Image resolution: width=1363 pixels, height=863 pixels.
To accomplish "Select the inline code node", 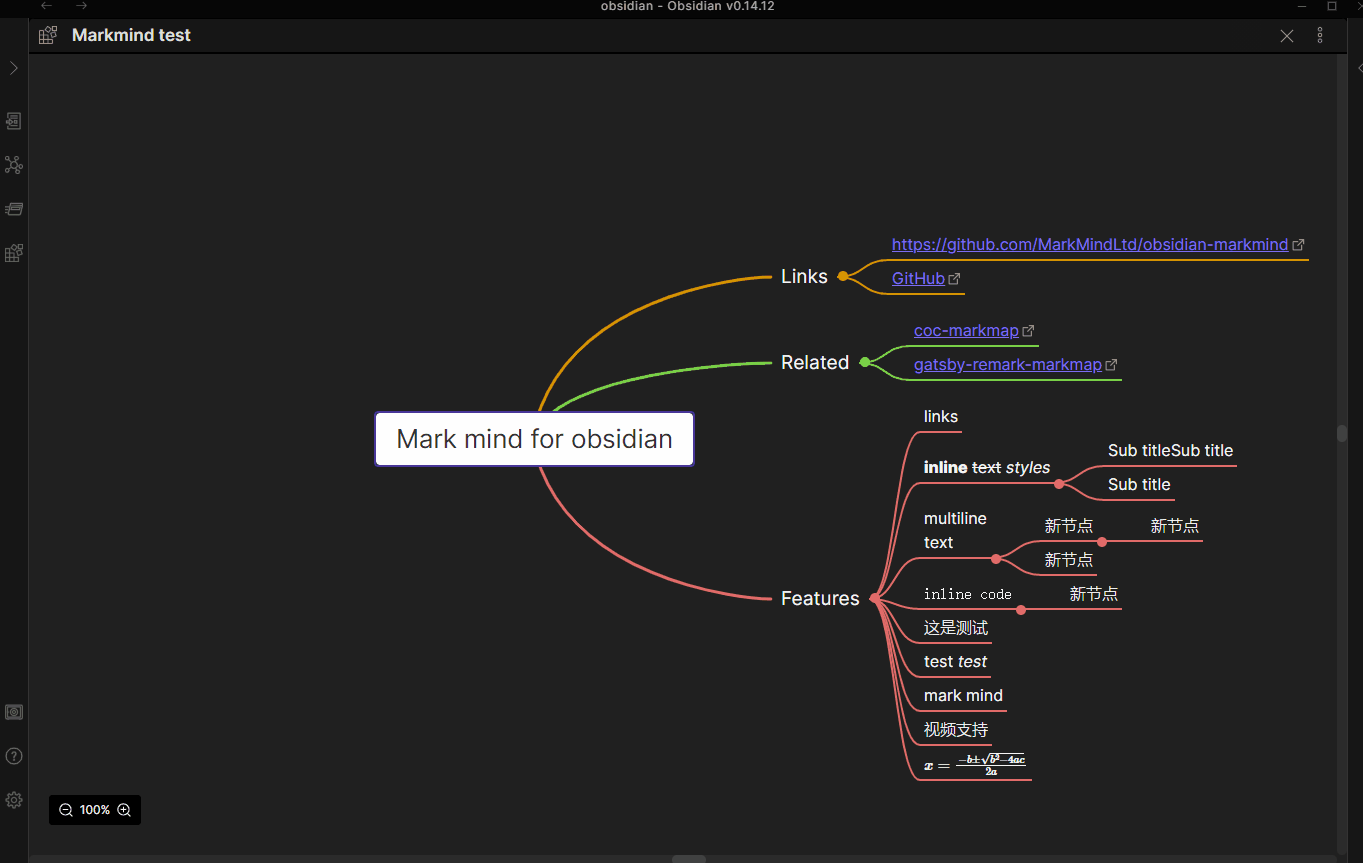I will [x=968, y=594].
